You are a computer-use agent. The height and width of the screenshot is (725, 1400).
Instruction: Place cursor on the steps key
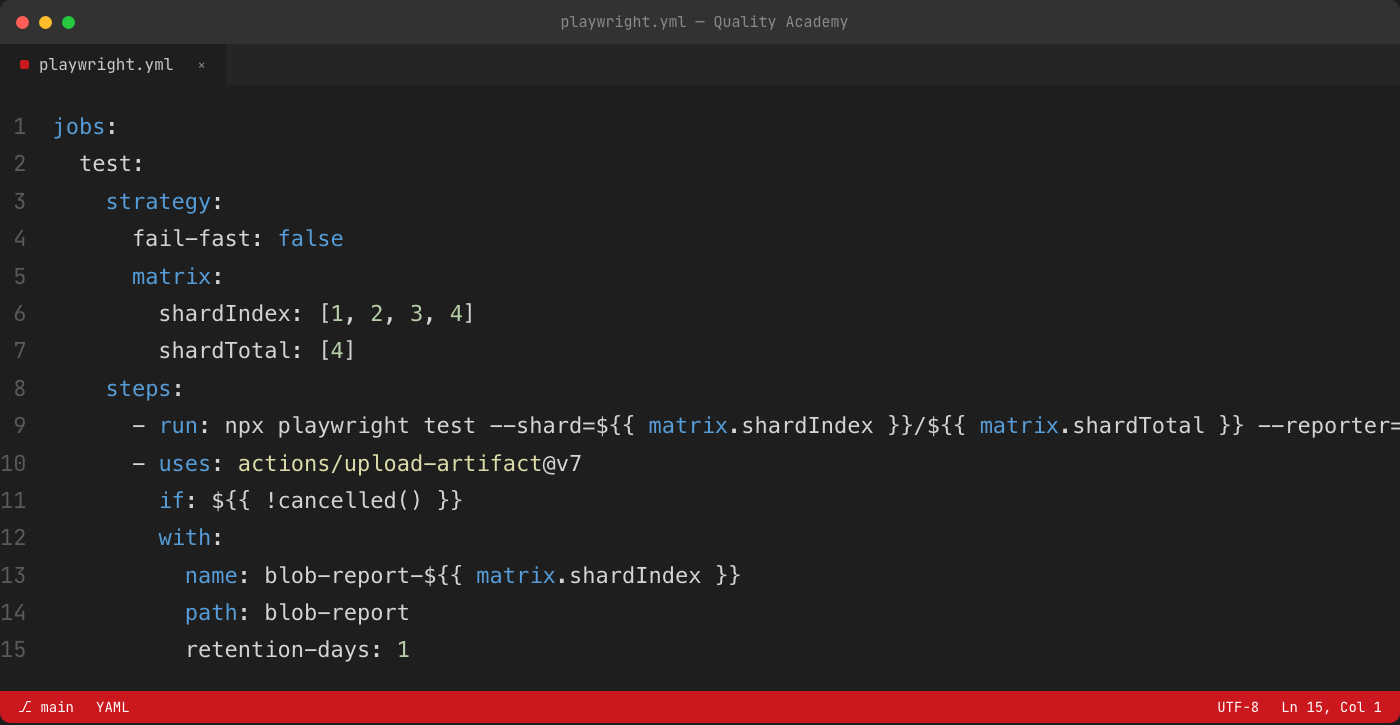[x=138, y=389]
